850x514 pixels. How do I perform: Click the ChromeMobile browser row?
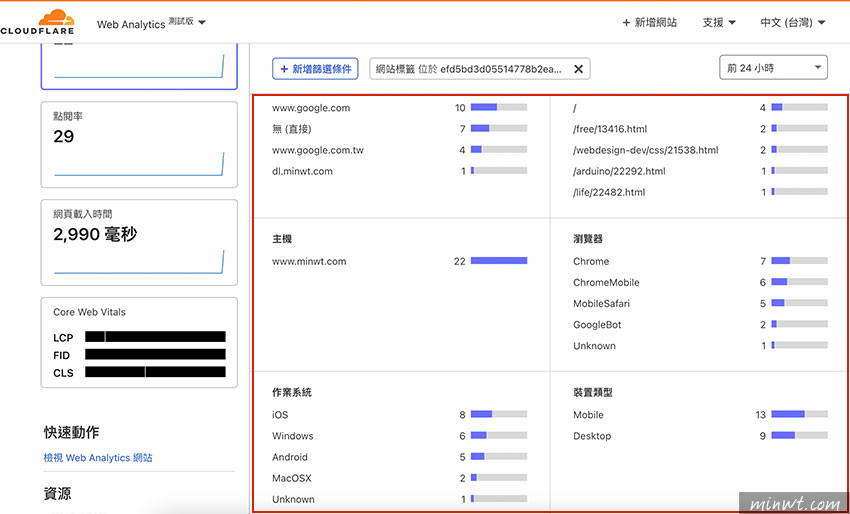point(700,282)
